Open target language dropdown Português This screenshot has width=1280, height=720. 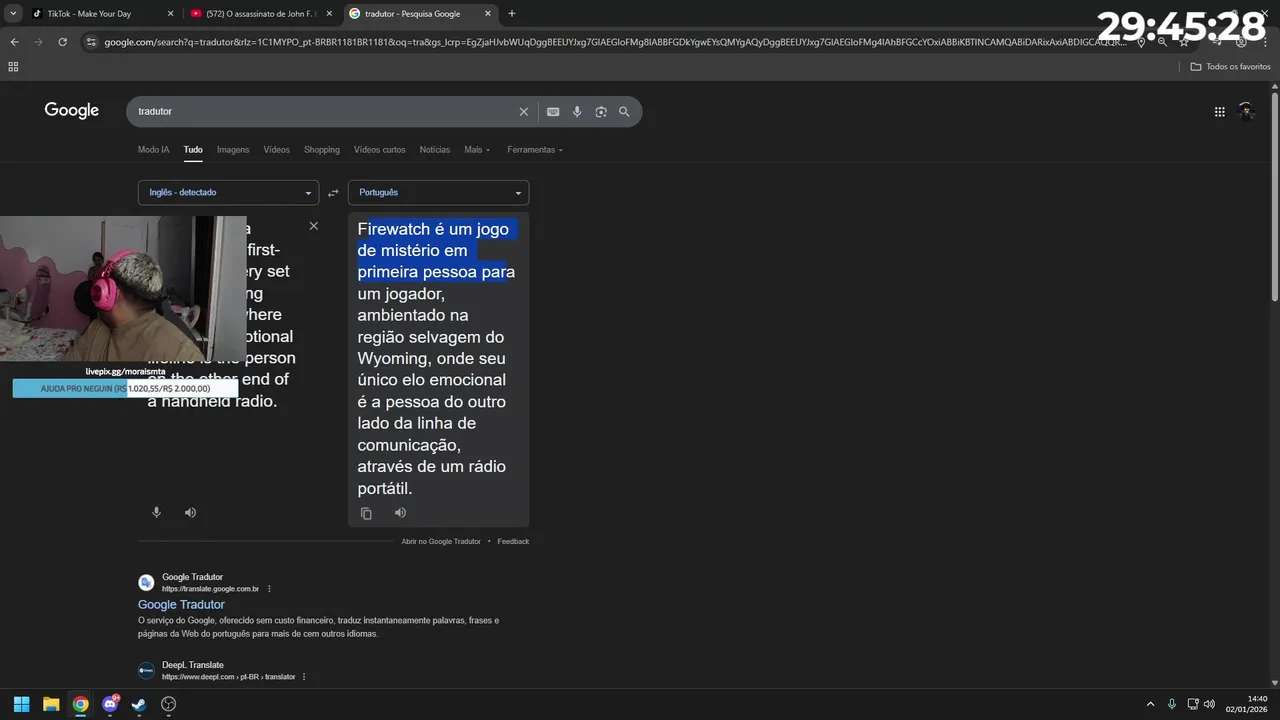(438, 192)
